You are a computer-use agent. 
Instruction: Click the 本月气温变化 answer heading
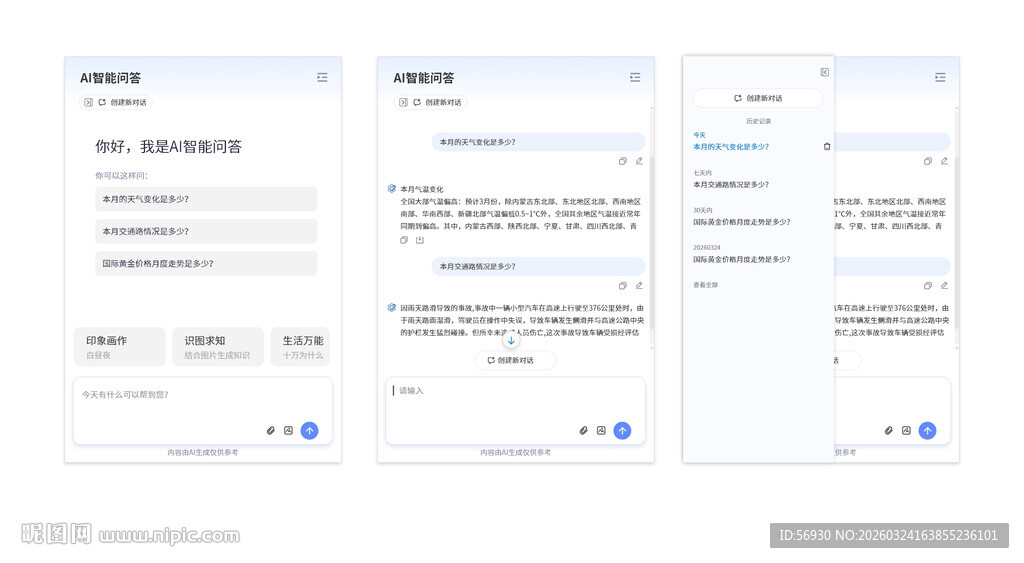pos(422,189)
